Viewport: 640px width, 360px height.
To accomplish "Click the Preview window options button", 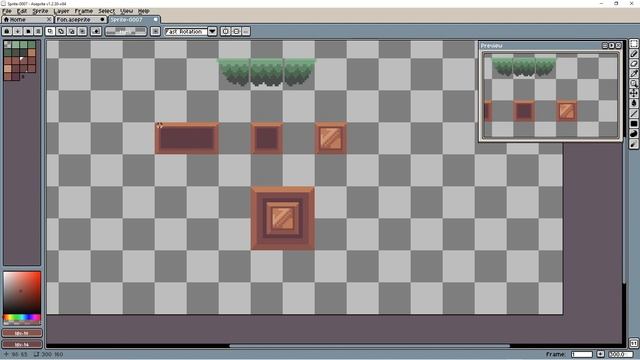I will click(605, 46).
